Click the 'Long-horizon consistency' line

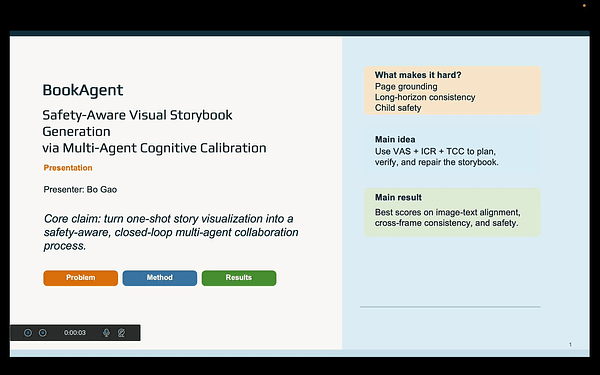click(x=425, y=97)
